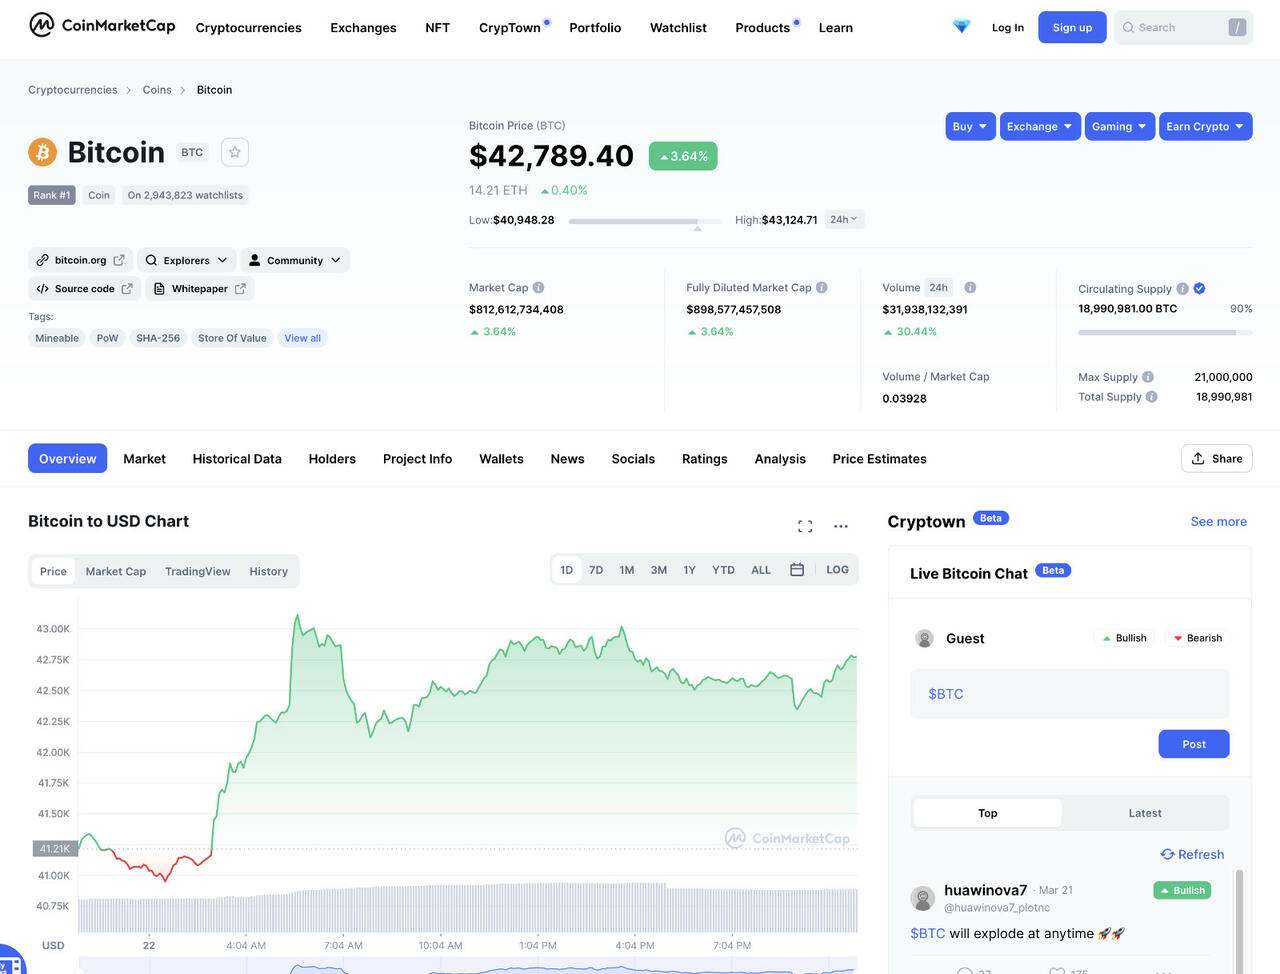Select 1Y chart range
Viewport: 1280px width, 974px height.
(x=689, y=570)
